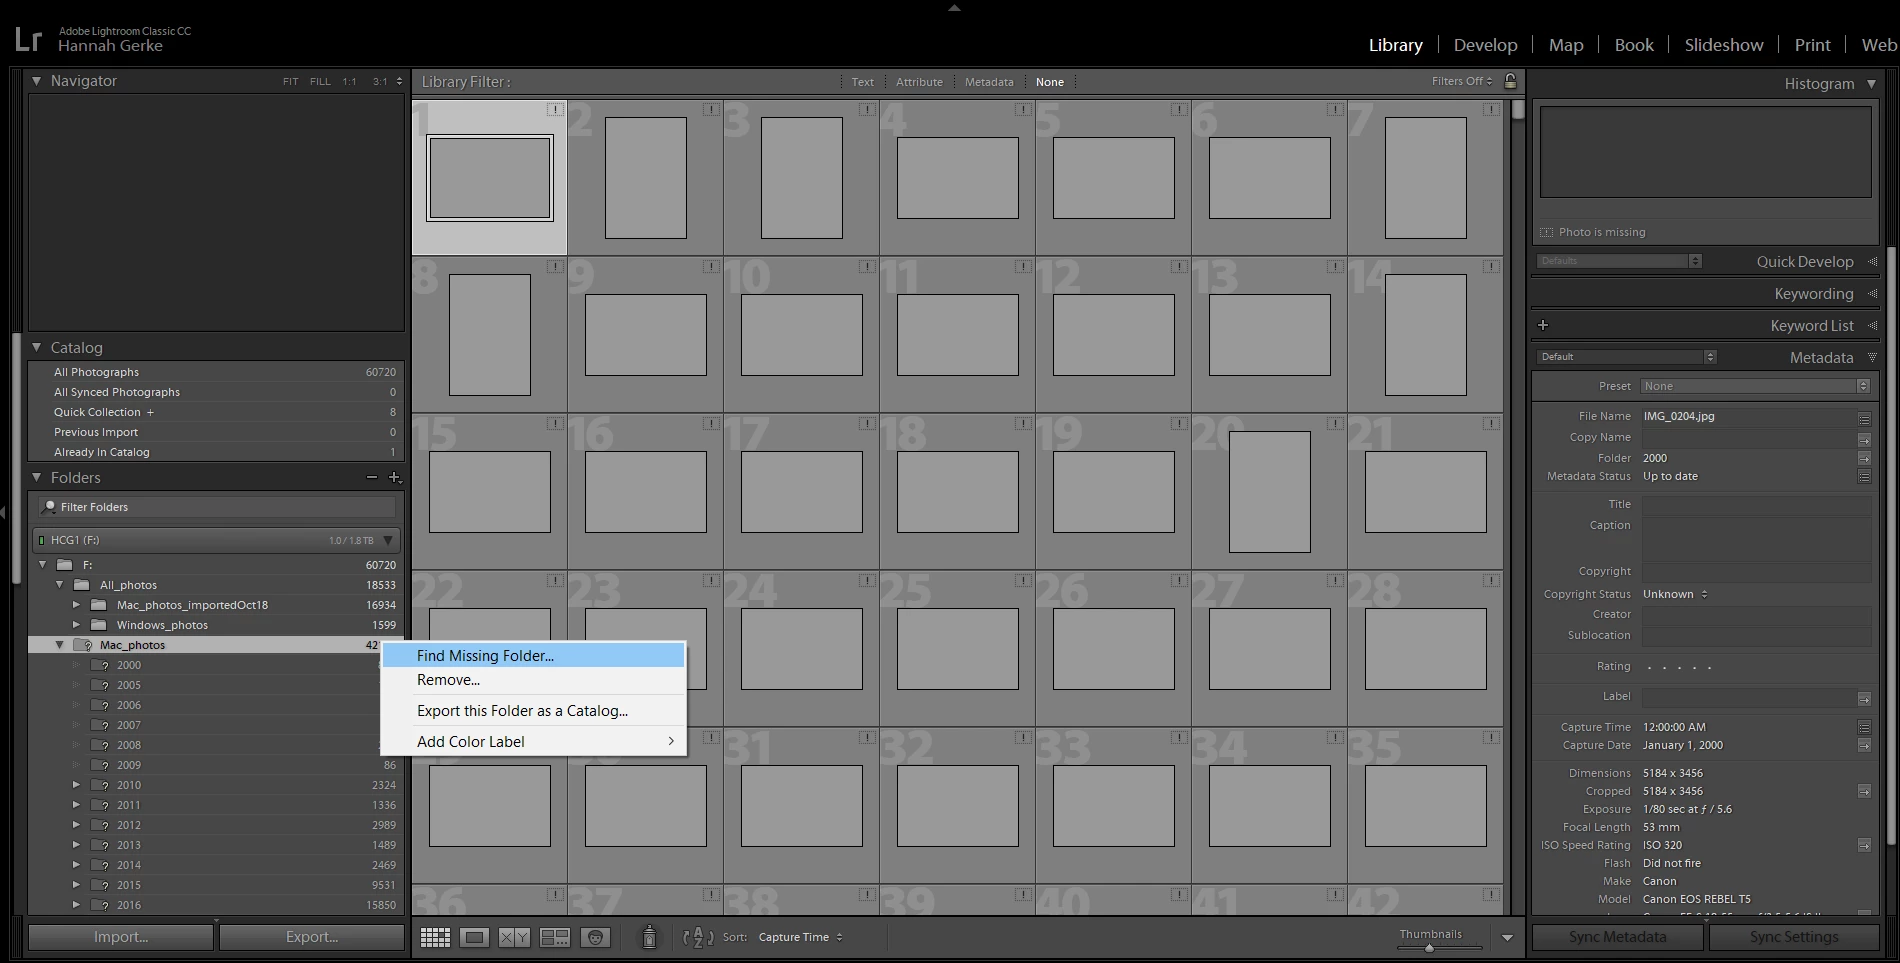
Task: Open the Sort Capture Time dropdown
Action: pyautogui.click(x=800, y=937)
